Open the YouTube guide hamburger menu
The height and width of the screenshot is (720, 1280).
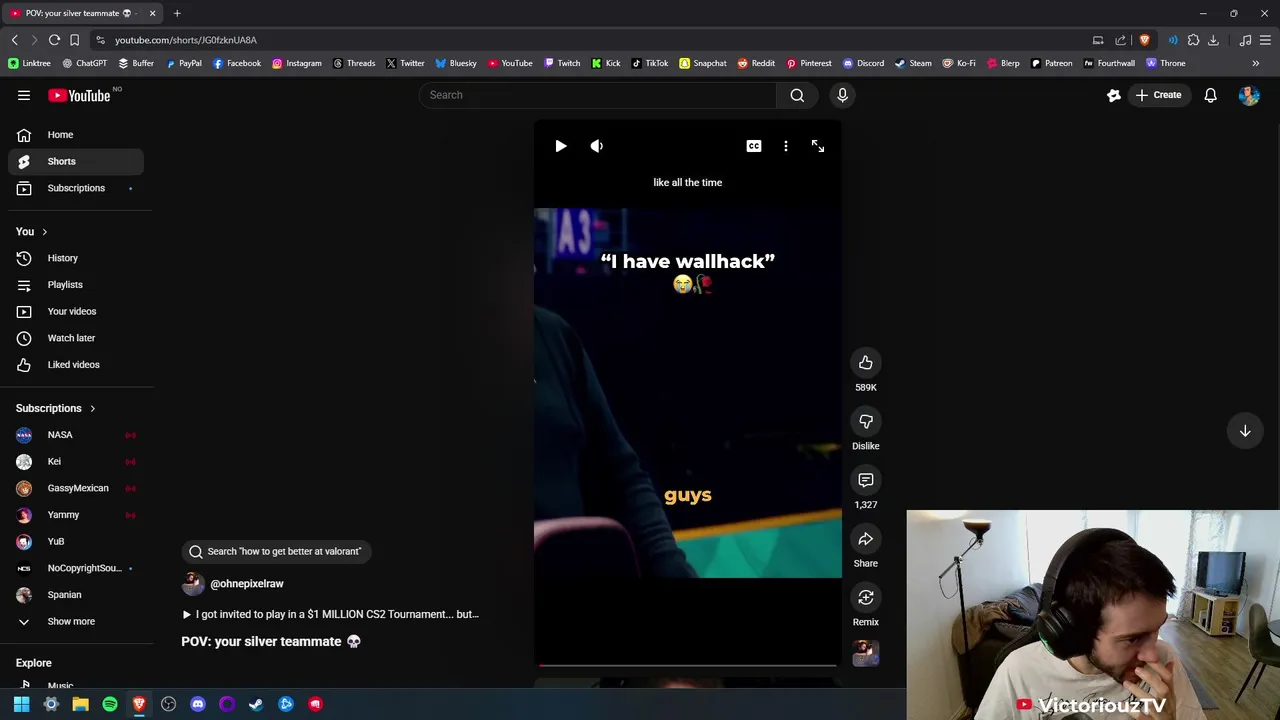[24, 95]
